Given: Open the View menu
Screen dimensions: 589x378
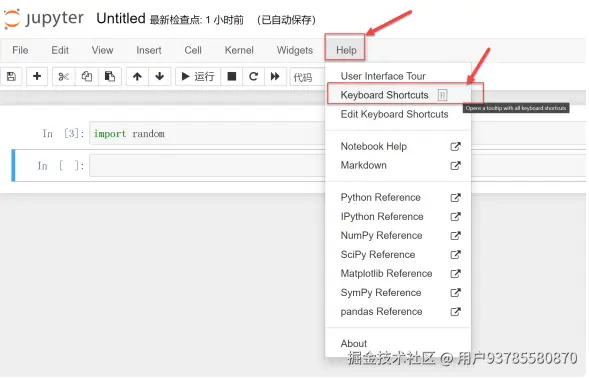Looking at the screenshot, I should (102, 50).
